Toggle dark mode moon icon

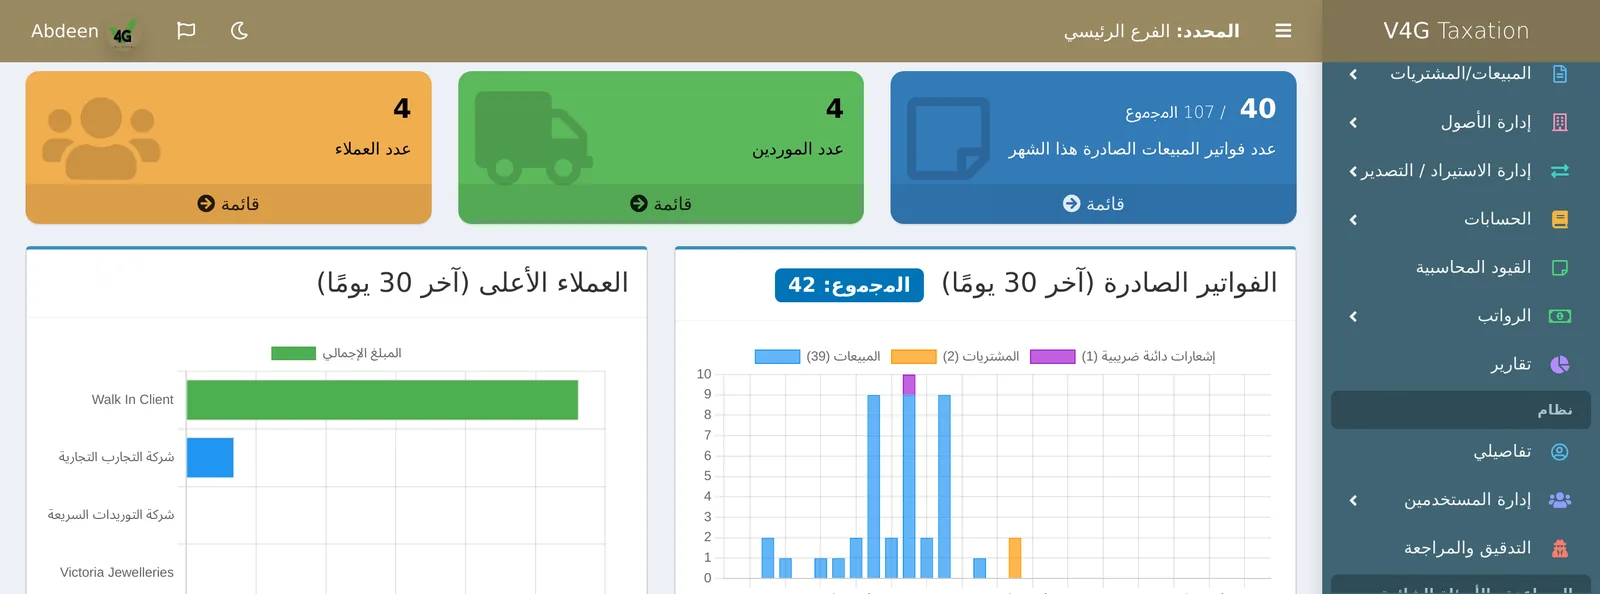coord(239,31)
